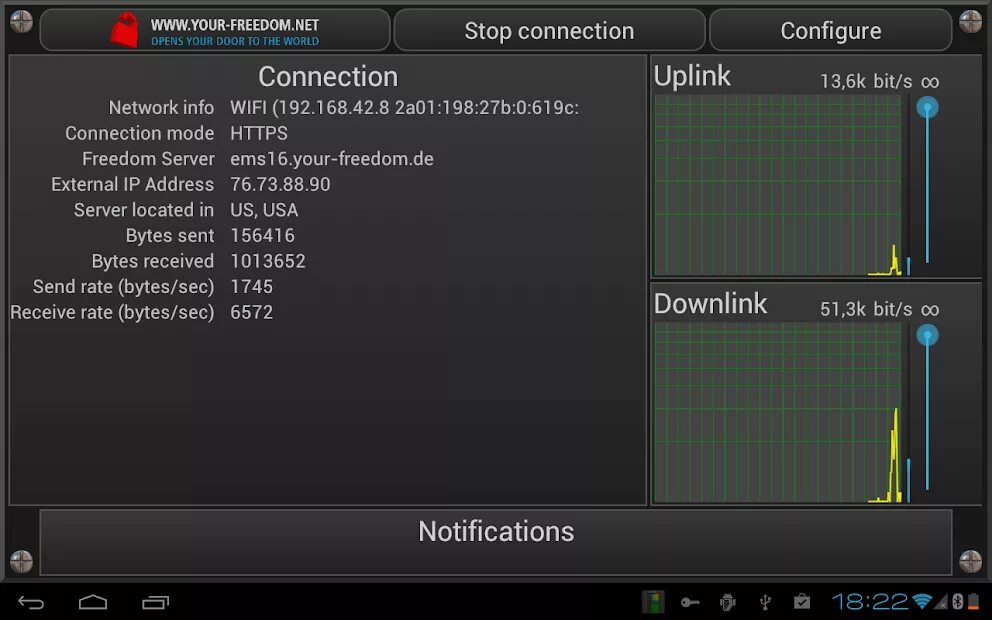Select the WIFI network info value

point(404,108)
